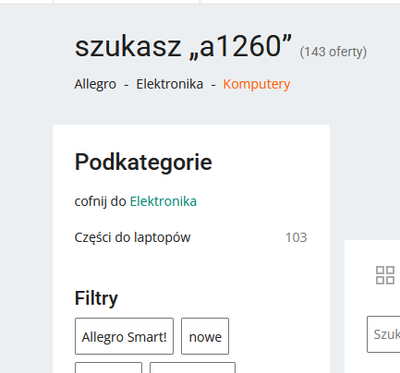Click the cofnij do text label
Screen dimensions: 400x373
pos(100,201)
